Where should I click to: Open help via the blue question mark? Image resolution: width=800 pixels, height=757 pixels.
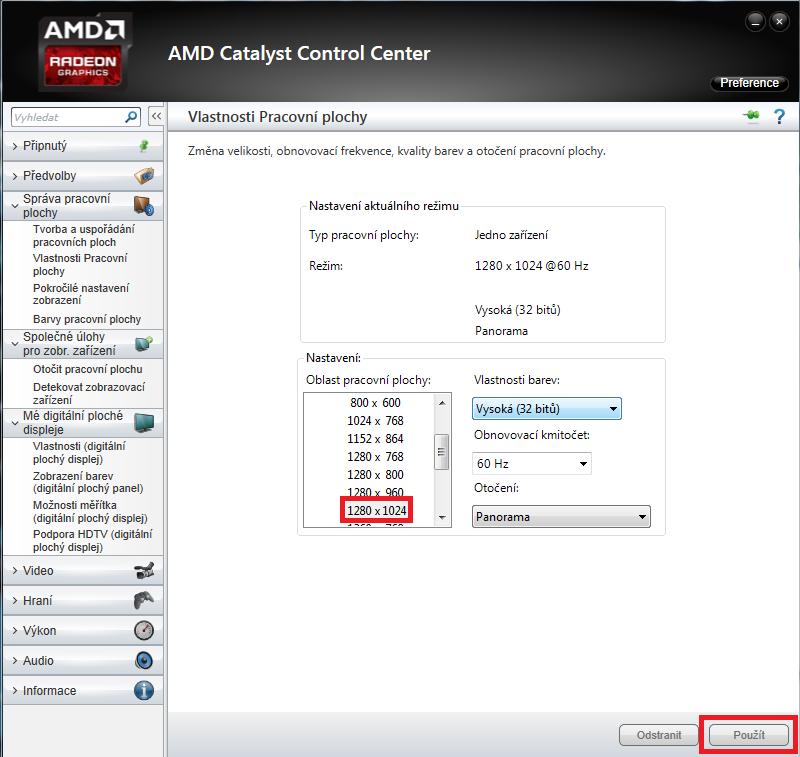pyautogui.click(x=779, y=116)
